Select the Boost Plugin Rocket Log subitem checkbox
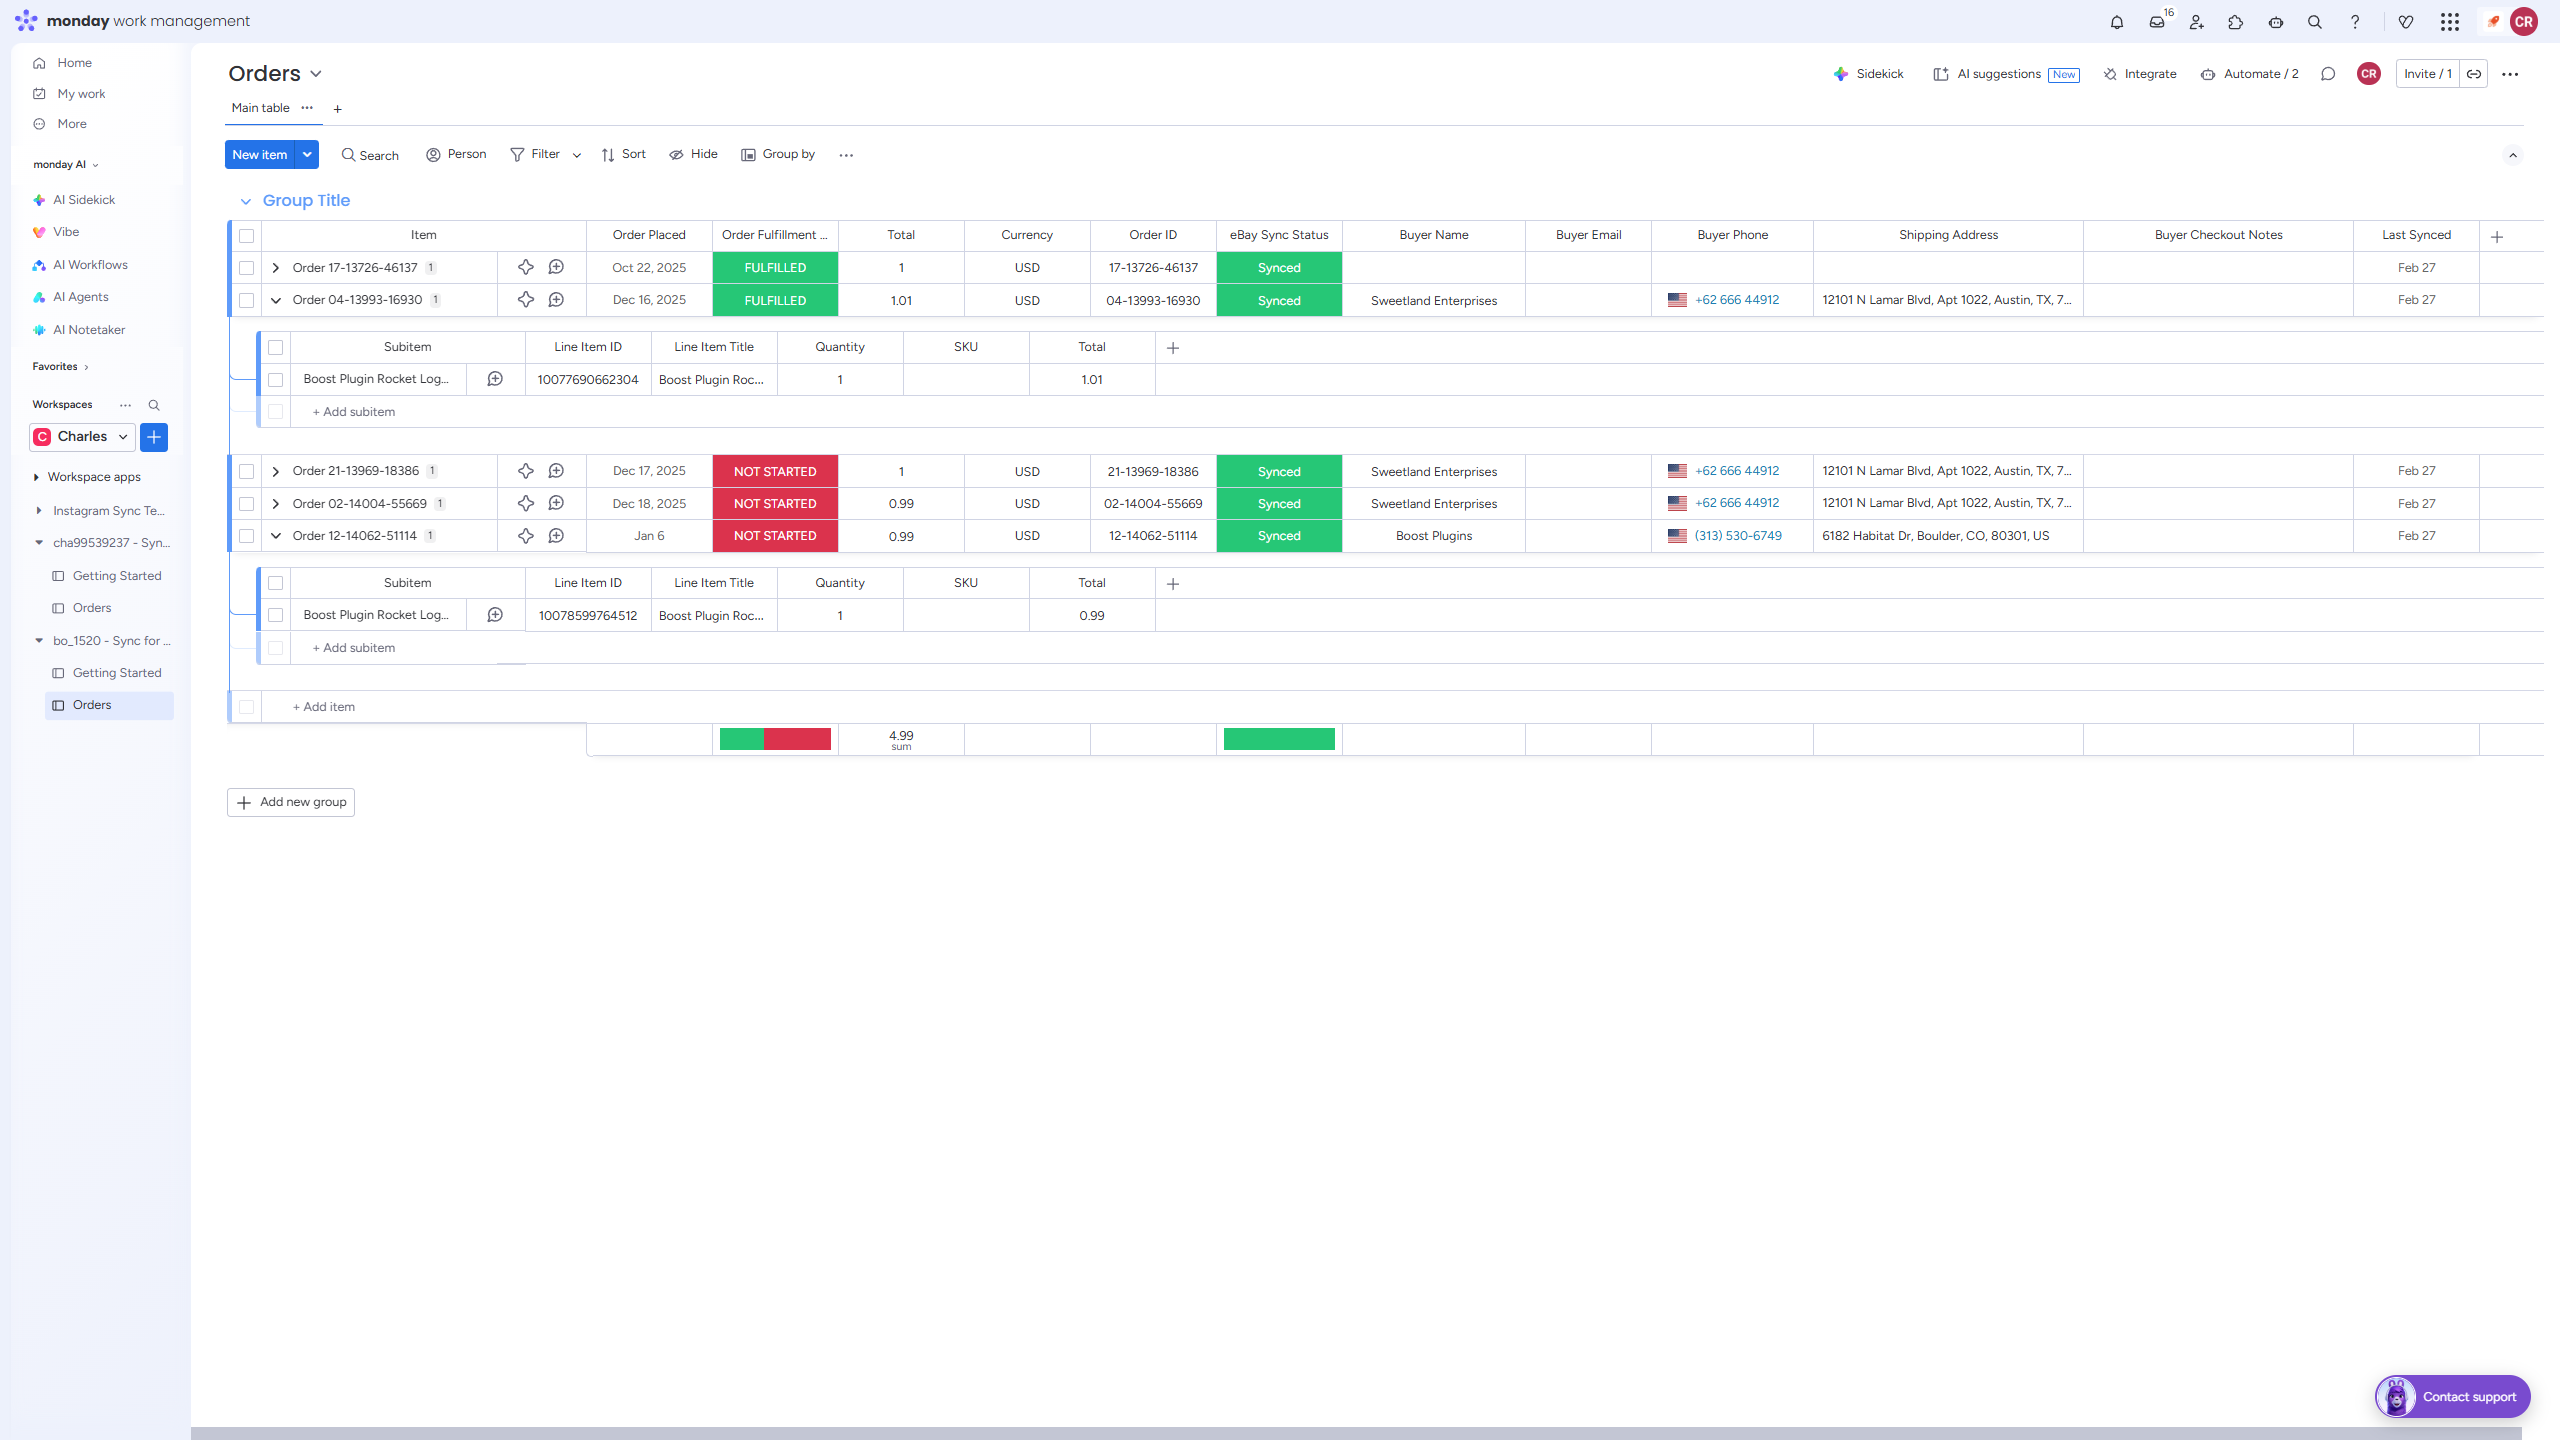2560x1440 pixels. coord(276,379)
